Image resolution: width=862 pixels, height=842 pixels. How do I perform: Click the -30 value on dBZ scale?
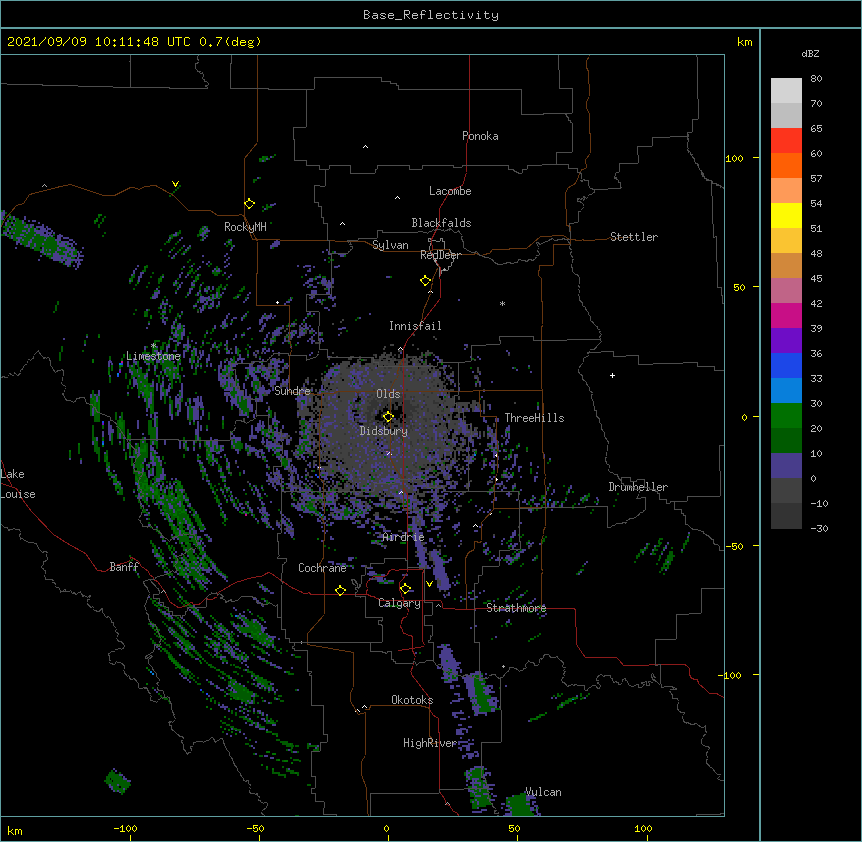[x=819, y=529]
